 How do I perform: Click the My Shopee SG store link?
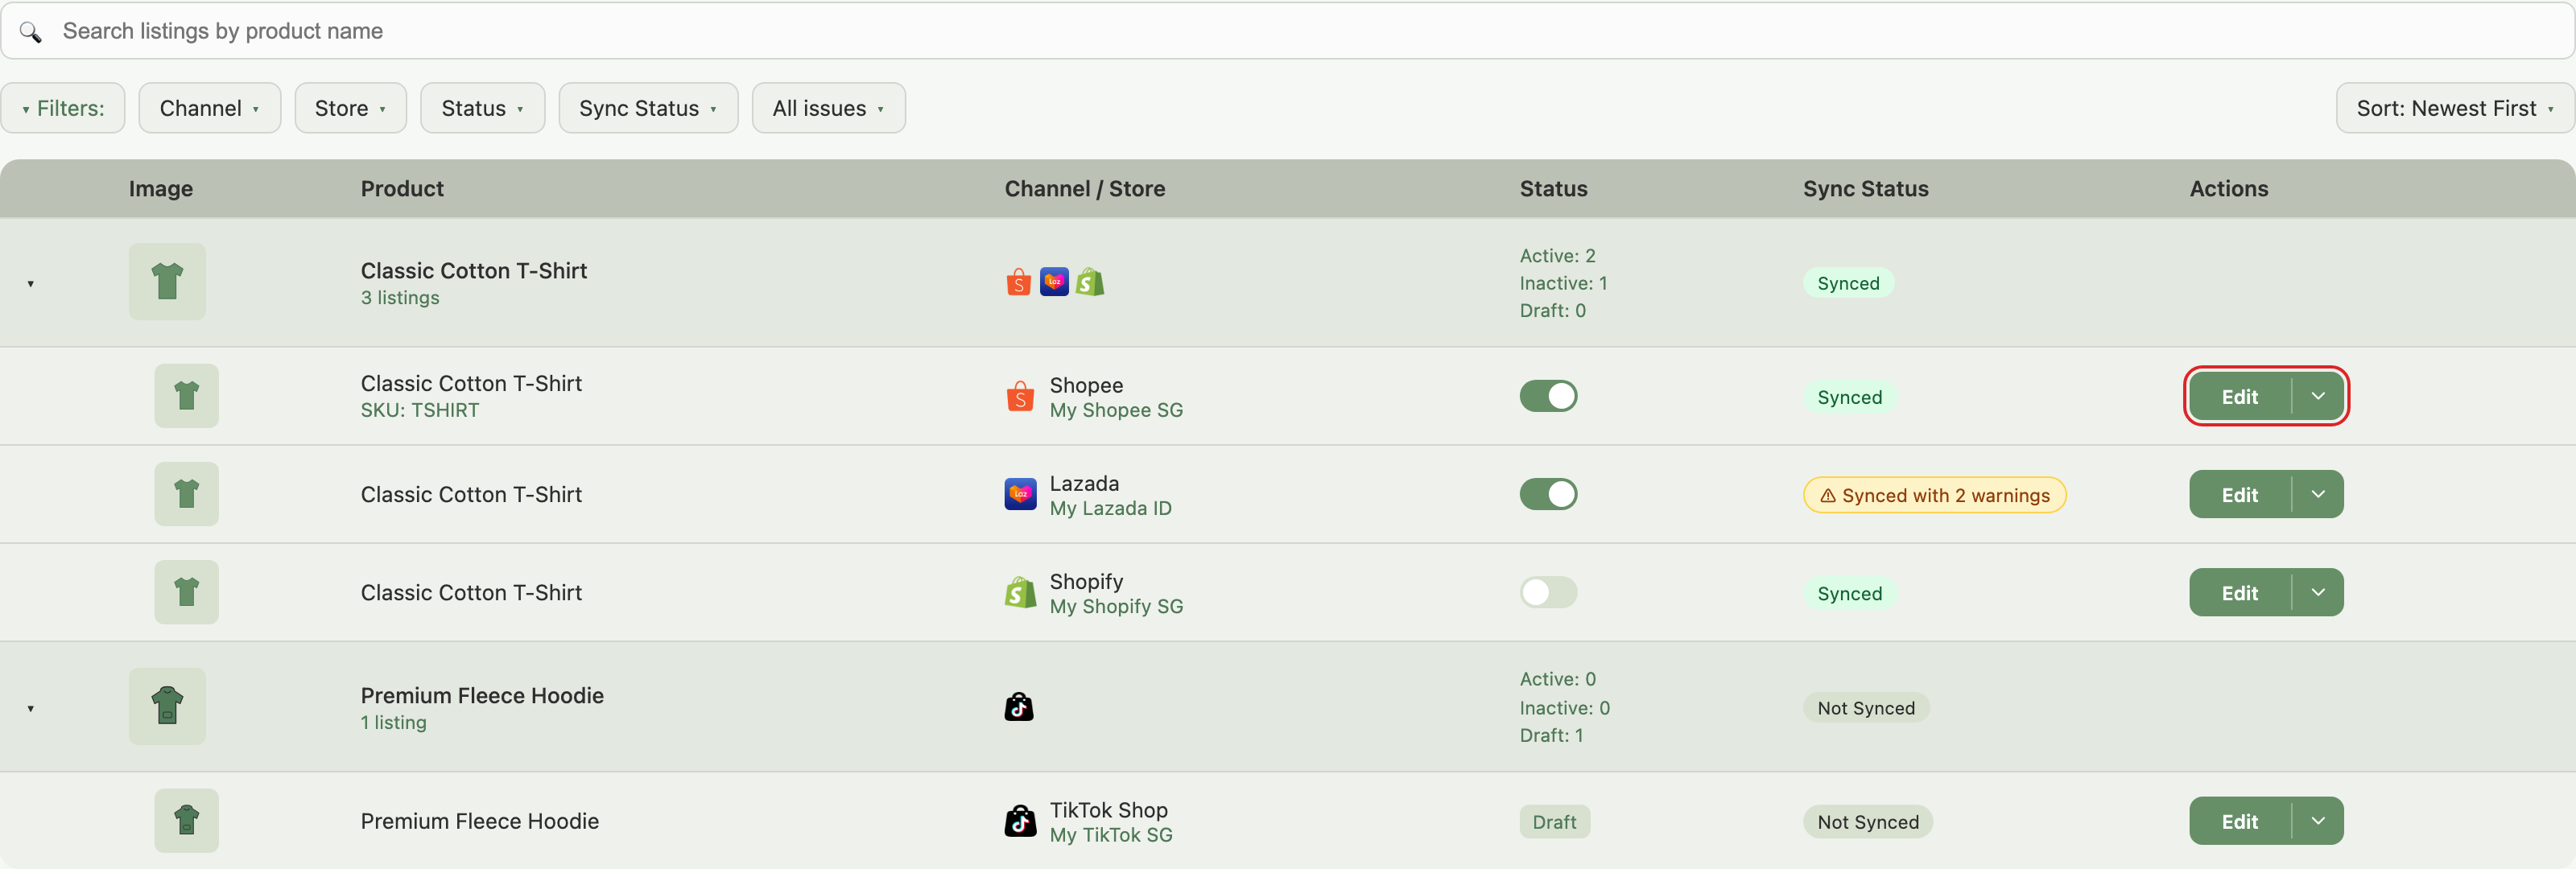pos(1116,410)
